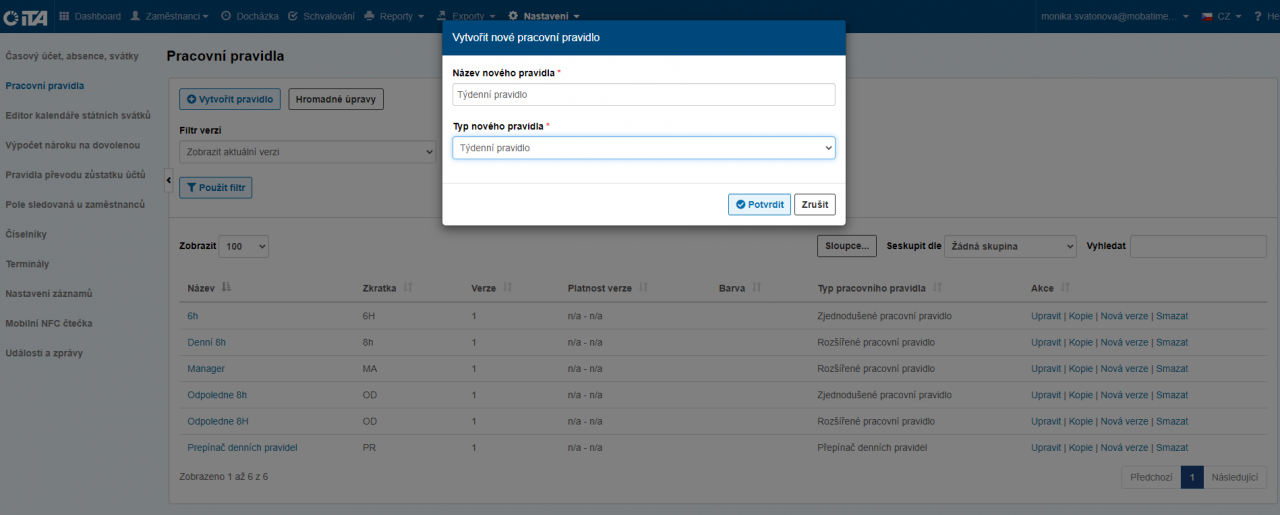Screen dimensions: 1280x515
Task: Cancel the dialog with the Zrušit button
Action: coord(814,204)
